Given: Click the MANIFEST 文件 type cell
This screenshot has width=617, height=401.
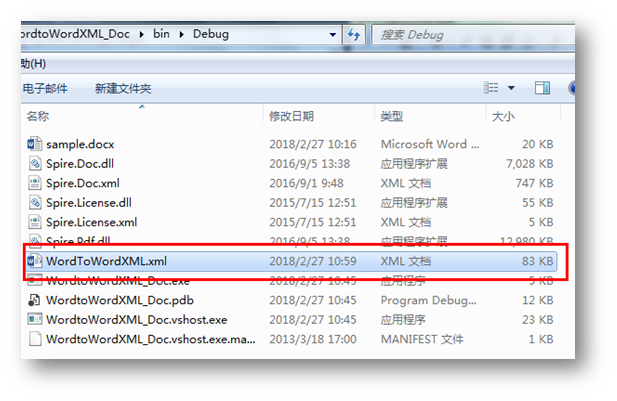Looking at the screenshot, I should tap(422, 339).
